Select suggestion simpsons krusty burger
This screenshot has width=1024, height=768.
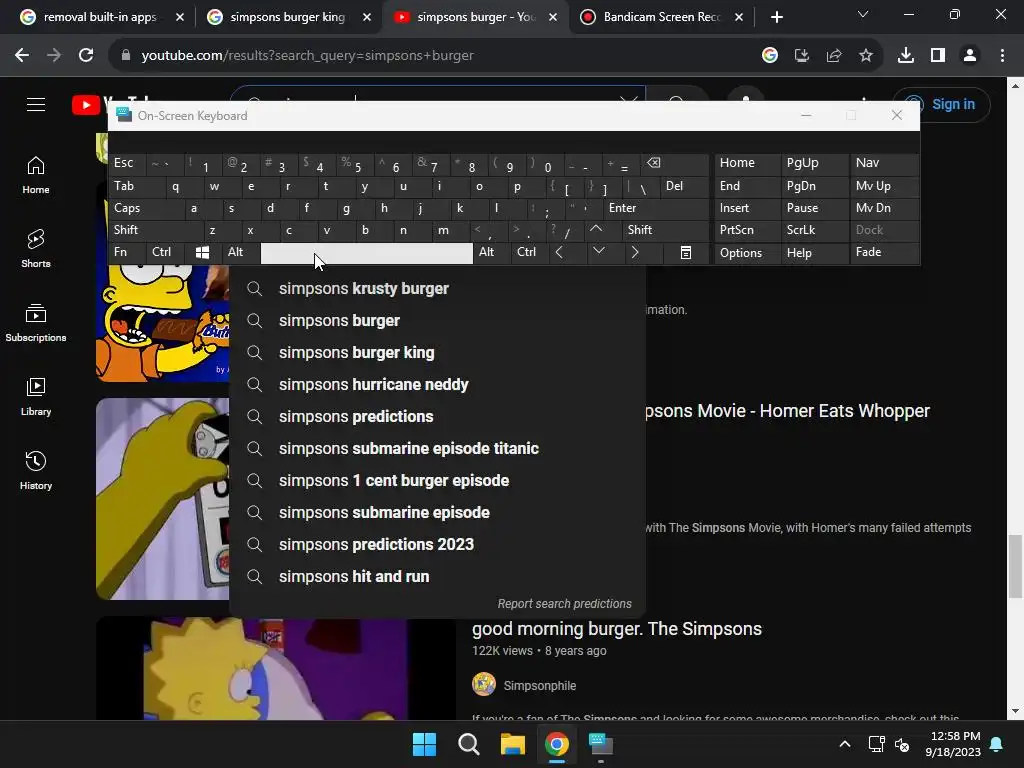pos(437,289)
